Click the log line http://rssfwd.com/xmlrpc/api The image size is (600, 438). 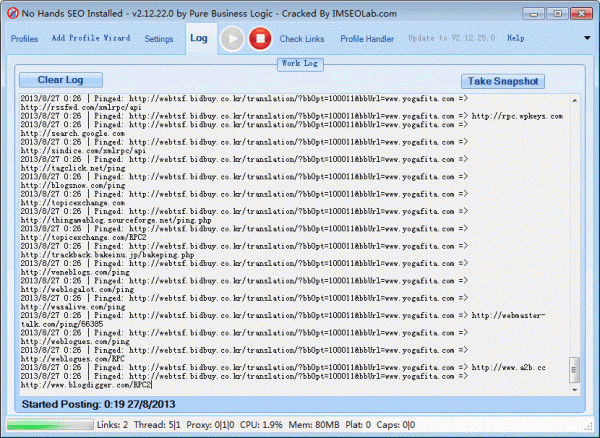81,107
